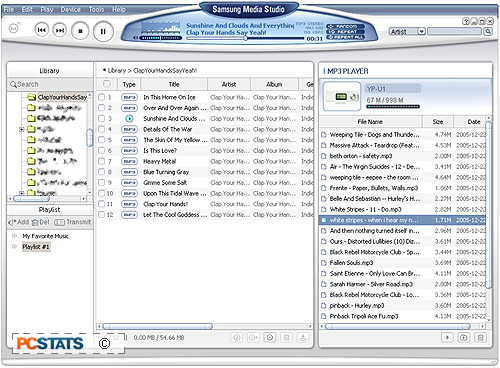500x368 pixels.
Task: Pause the currently playing song
Action: click(103, 31)
